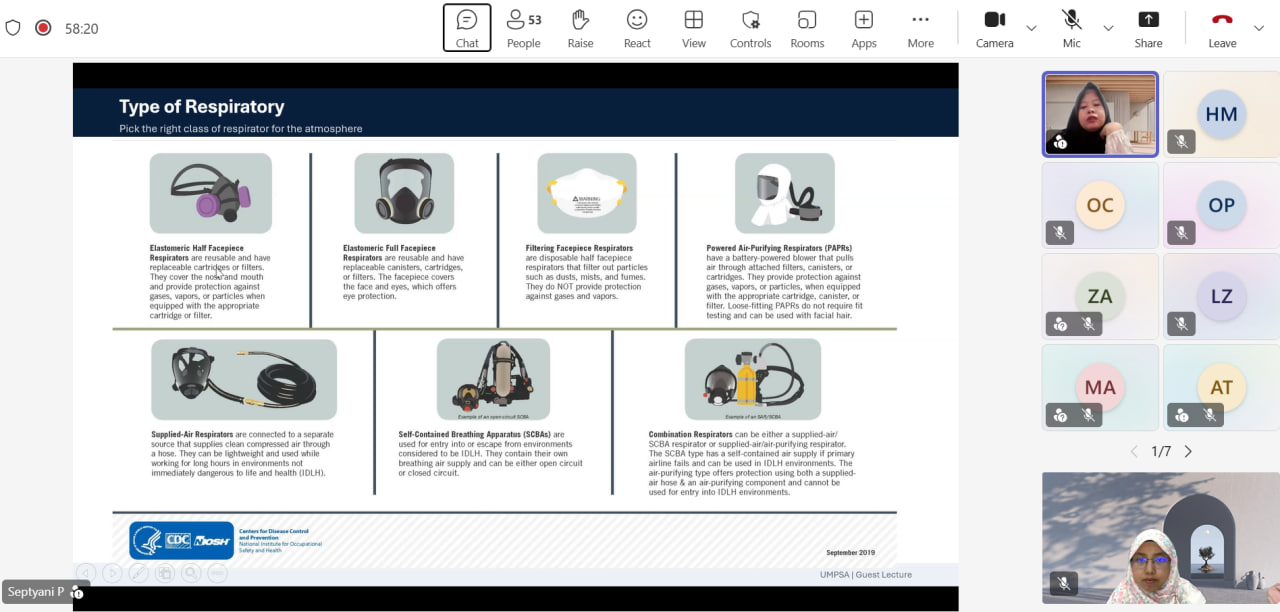Open the Rooms breakout options
The width and height of the screenshot is (1280, 612).
click(x=807, y=28)
